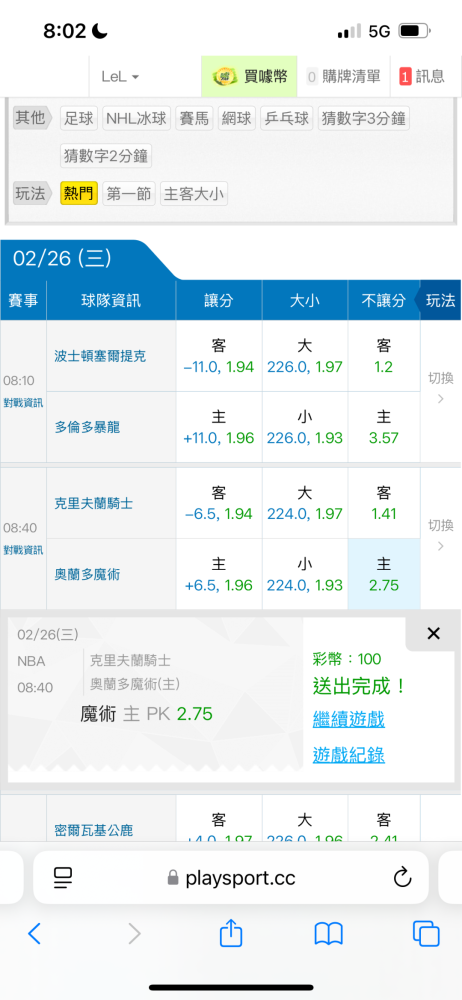Tap playsport.cc address bar
Screen dimensions: 462x1000
click(231, 878)
